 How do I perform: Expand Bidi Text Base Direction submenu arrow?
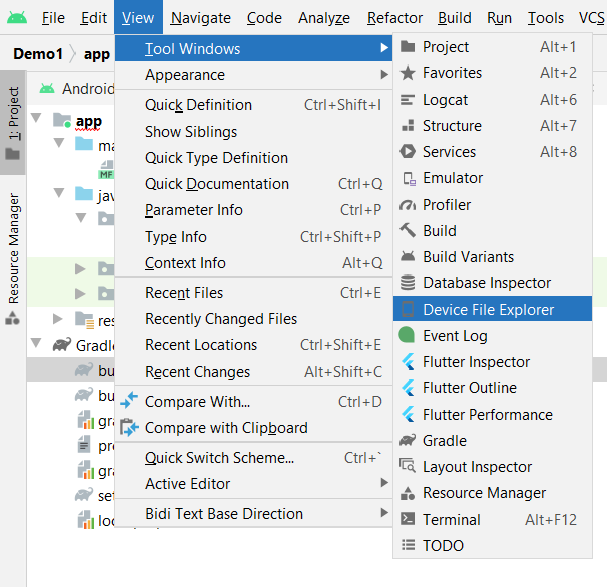point(384,513)
